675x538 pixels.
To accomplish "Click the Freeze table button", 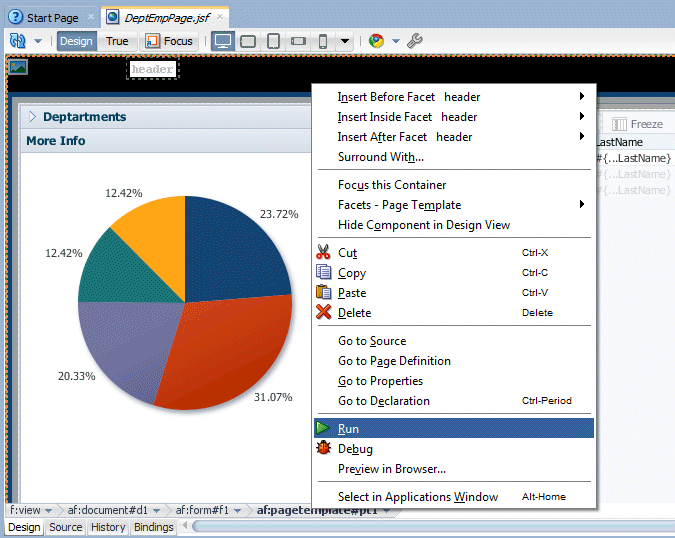I will coord(637,124).
